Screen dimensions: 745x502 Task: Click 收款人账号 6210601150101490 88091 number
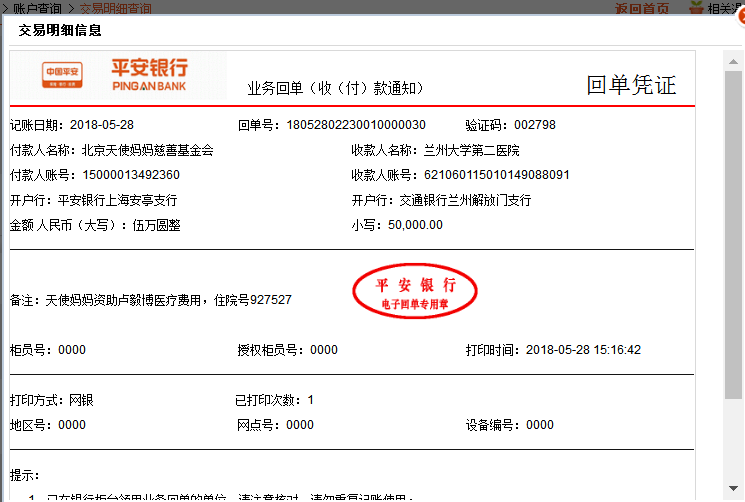(x=497, y=175)
